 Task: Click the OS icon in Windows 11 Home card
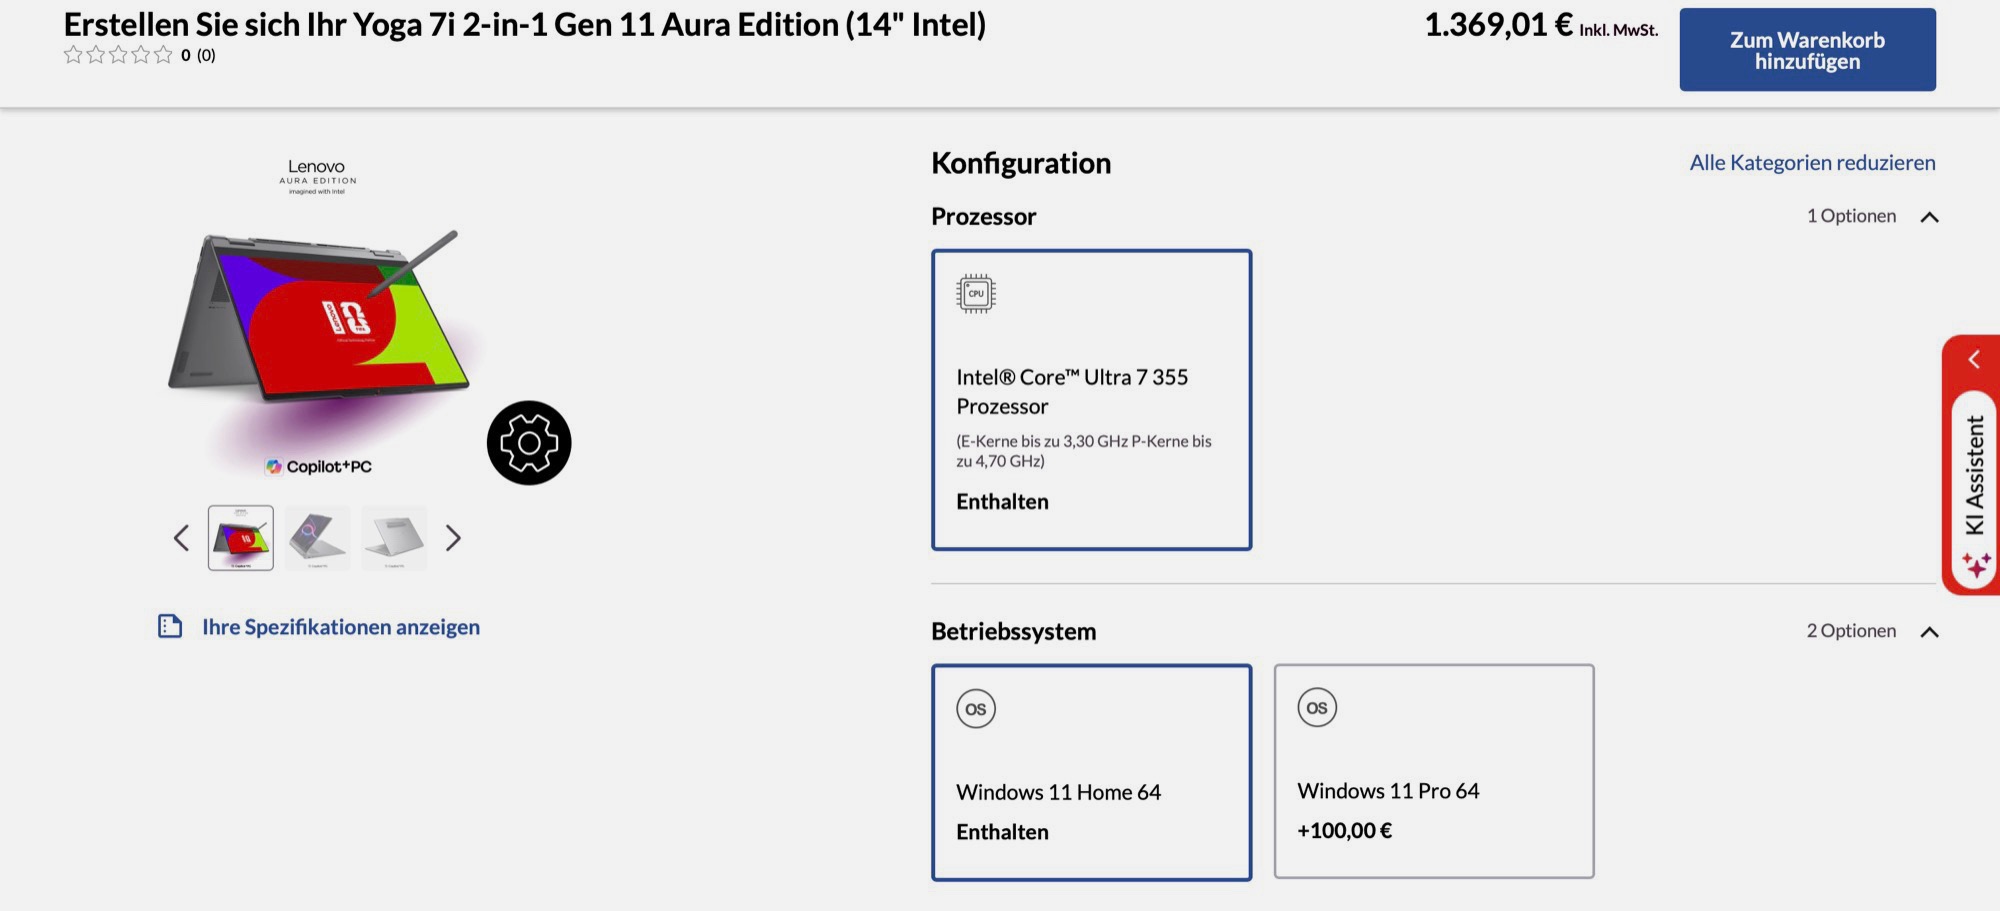(976, 709)
